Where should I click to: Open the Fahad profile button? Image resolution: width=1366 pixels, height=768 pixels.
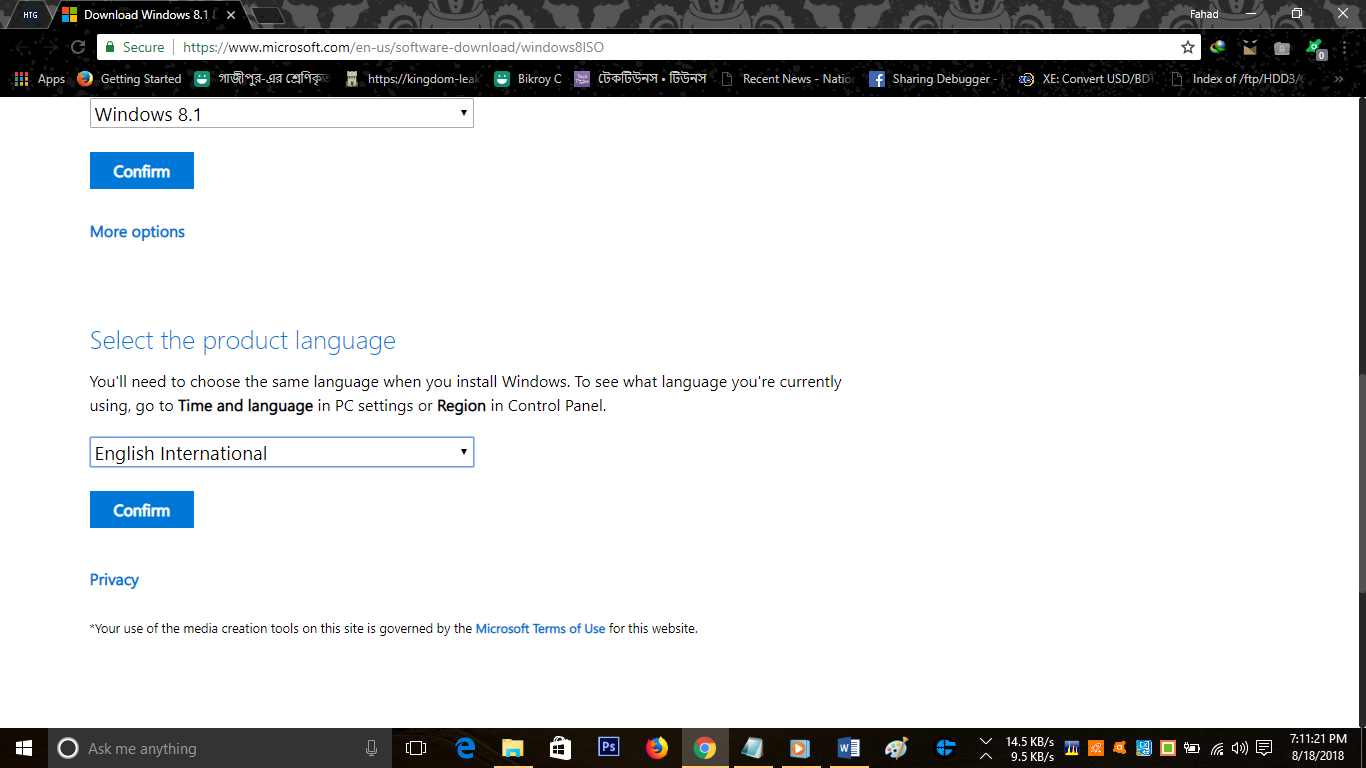click(1204, 14)
